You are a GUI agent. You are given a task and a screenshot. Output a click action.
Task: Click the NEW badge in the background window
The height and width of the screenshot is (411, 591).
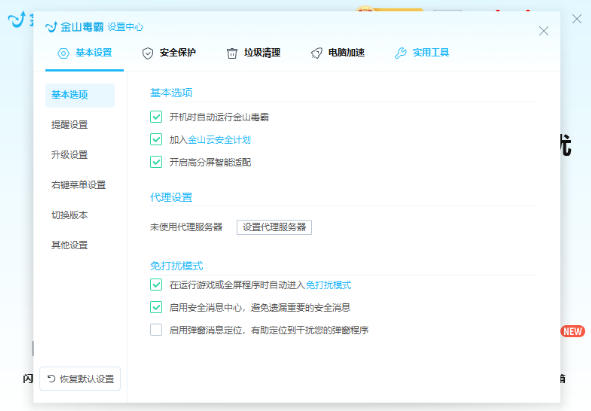[x=573, y=331]
